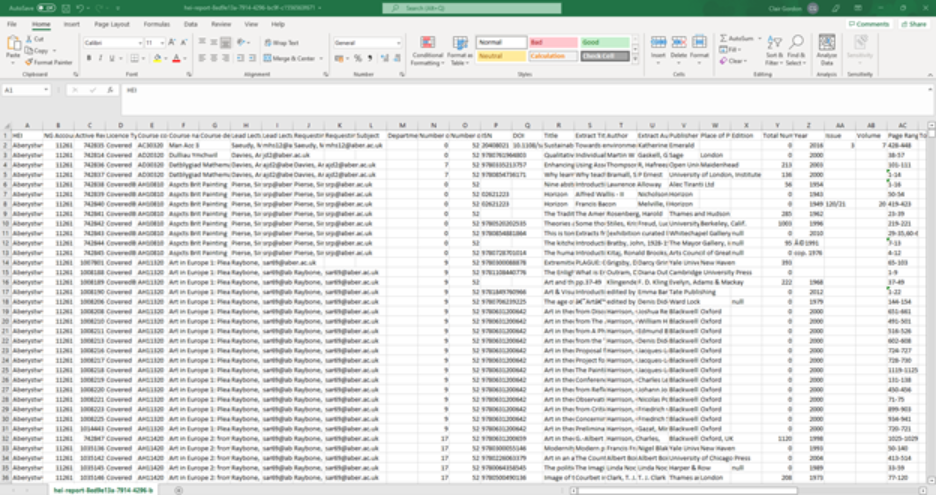Open text orientation options
The width and height of the screenshot is (936, 495).
[242, 42]
